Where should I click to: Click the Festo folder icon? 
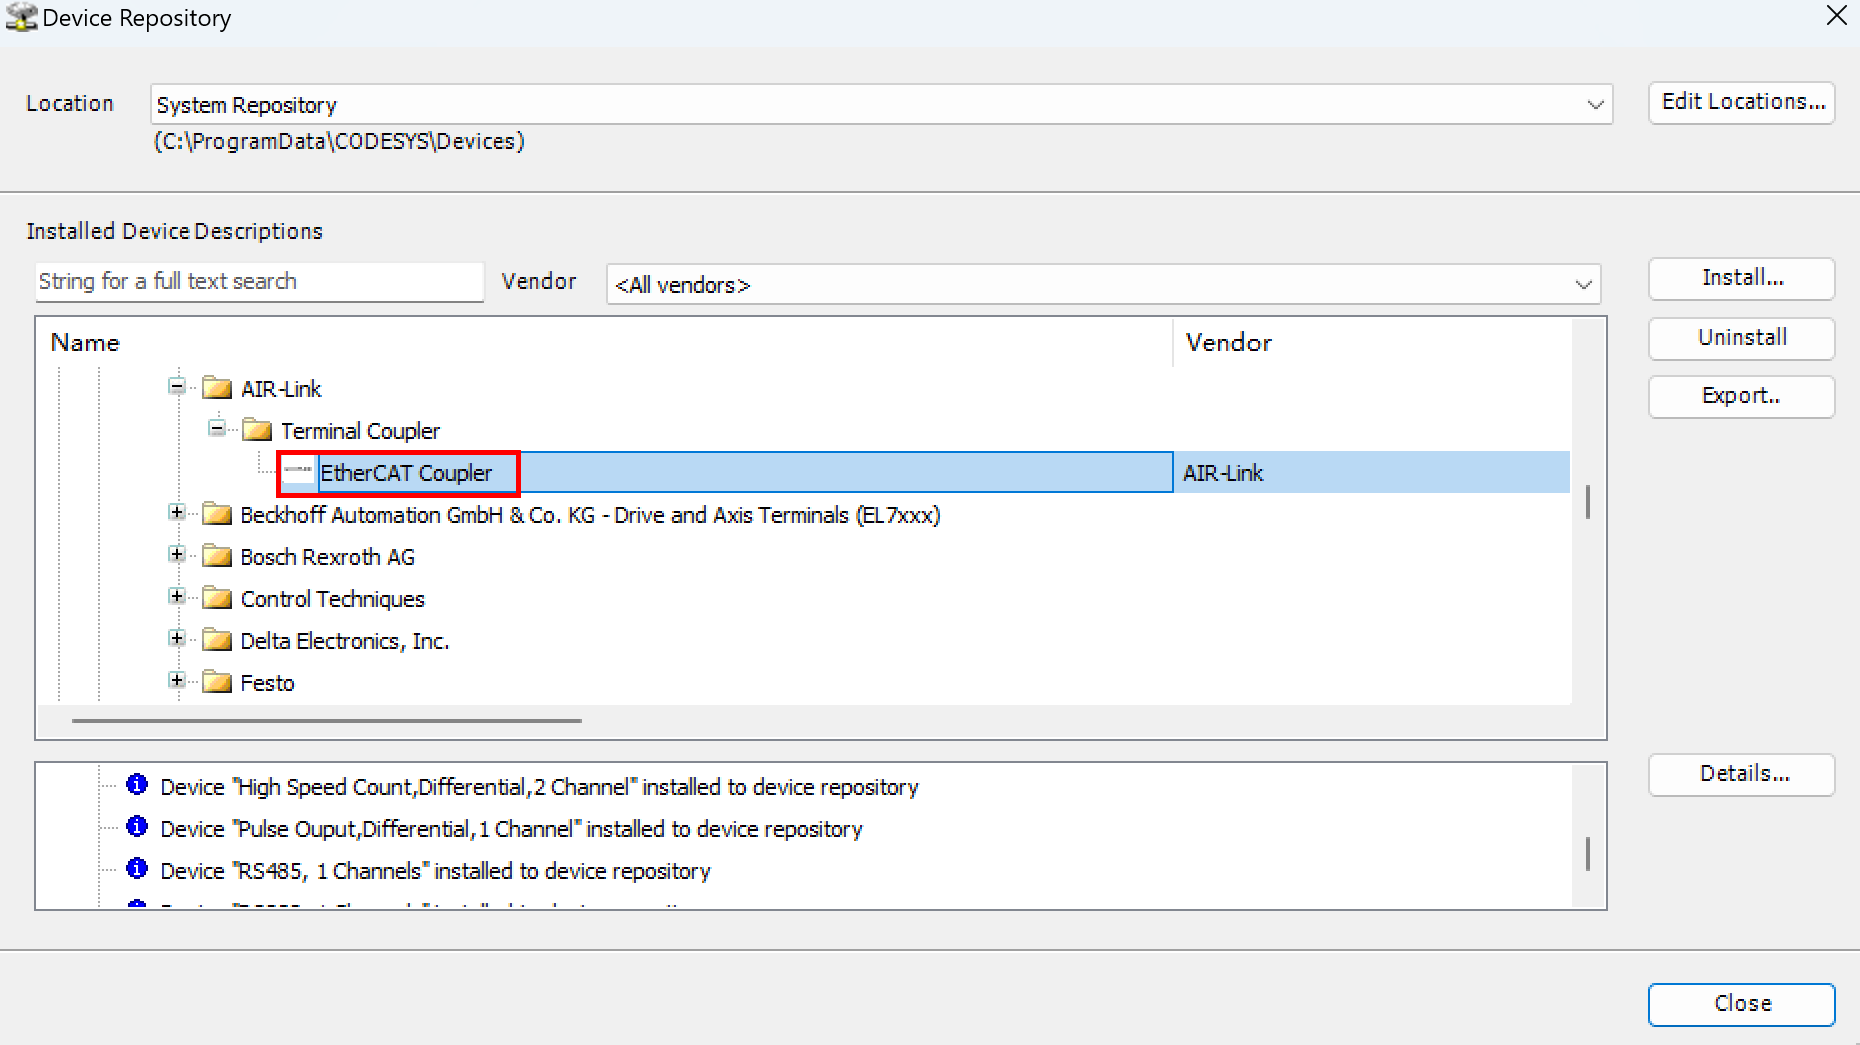[217, 682]
